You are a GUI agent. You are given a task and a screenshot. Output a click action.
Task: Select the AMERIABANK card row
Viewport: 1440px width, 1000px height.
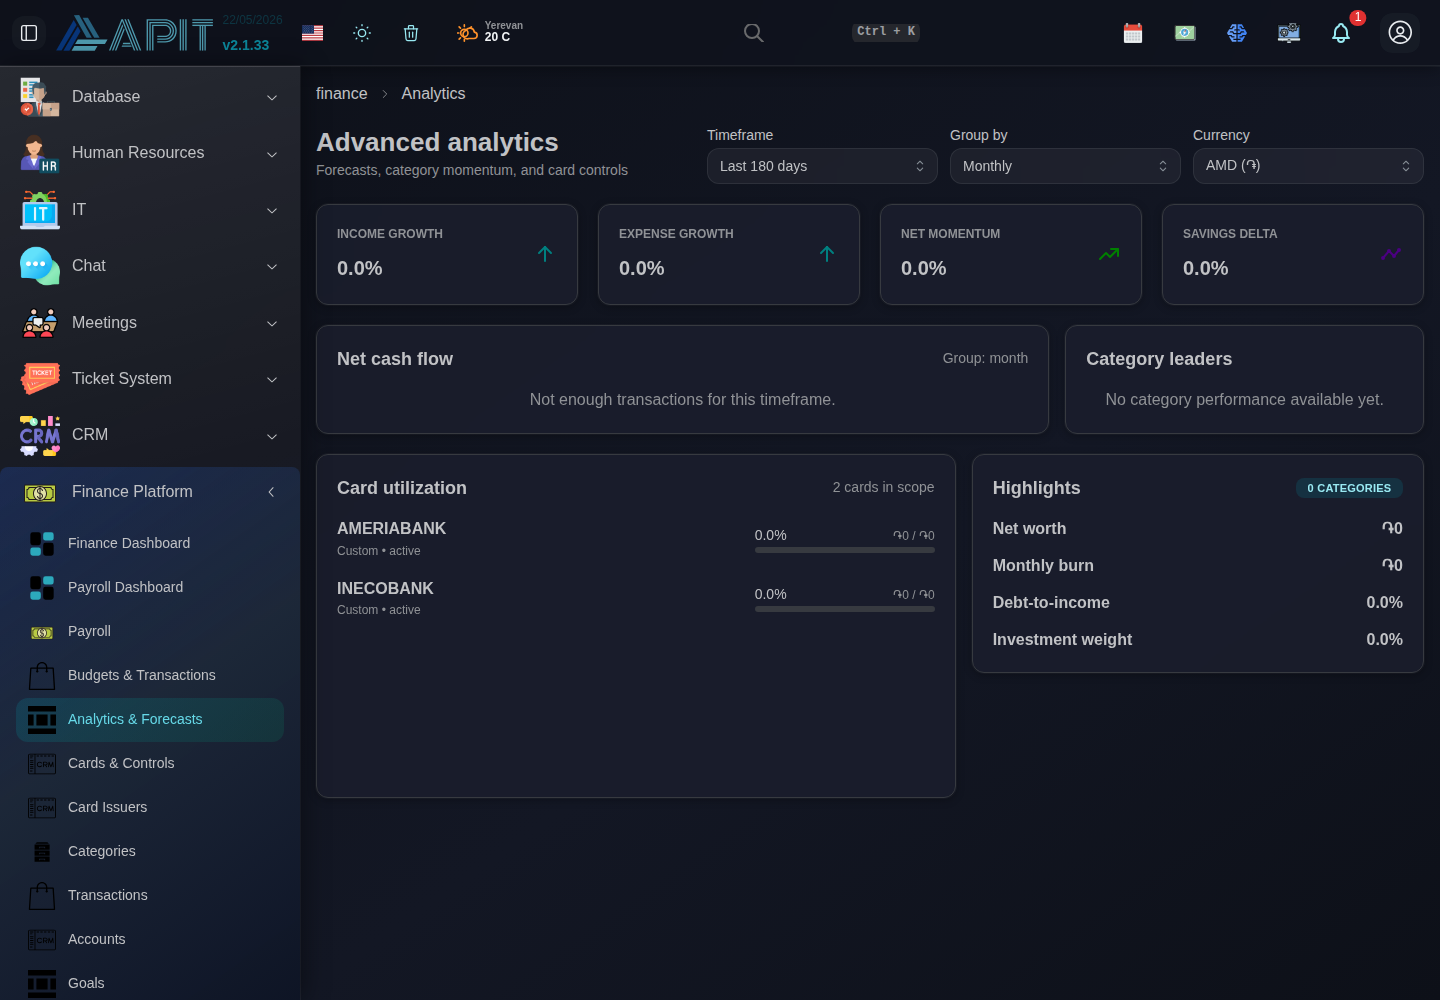click(636, 538)
